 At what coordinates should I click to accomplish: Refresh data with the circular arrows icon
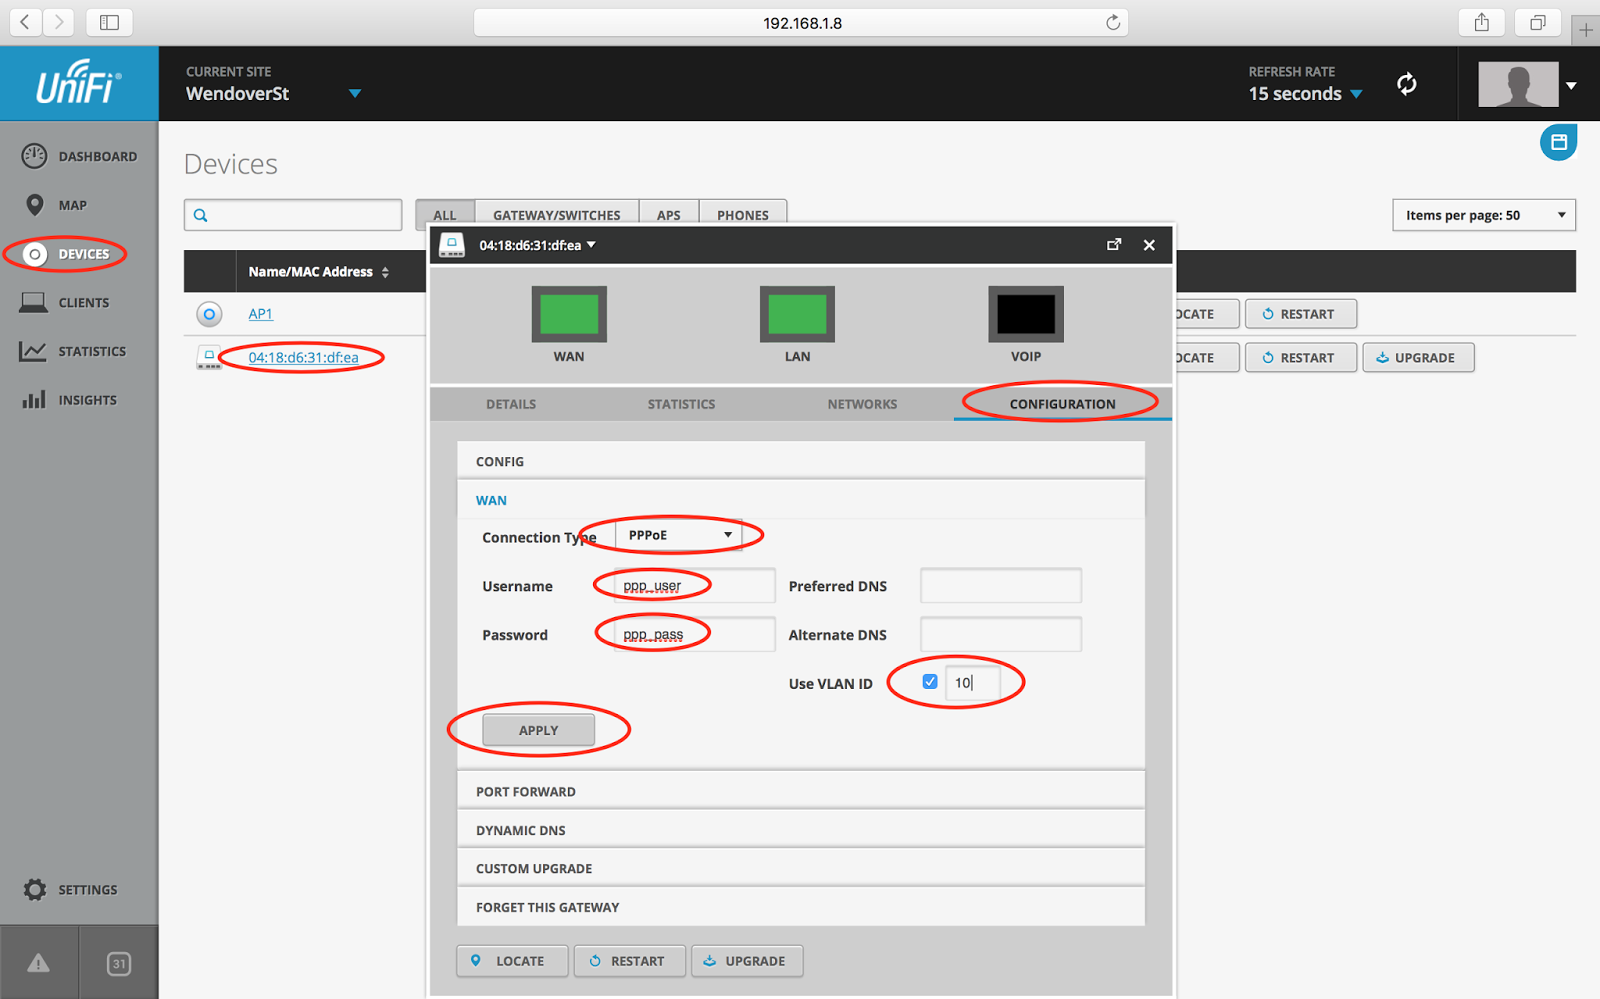(x=1407, y=84)
